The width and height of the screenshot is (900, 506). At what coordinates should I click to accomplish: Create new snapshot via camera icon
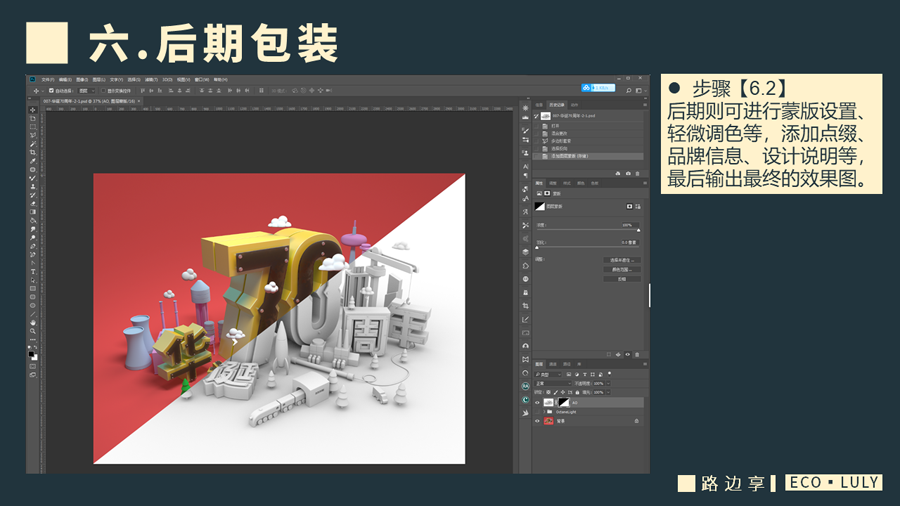click(x=628, y=173)
